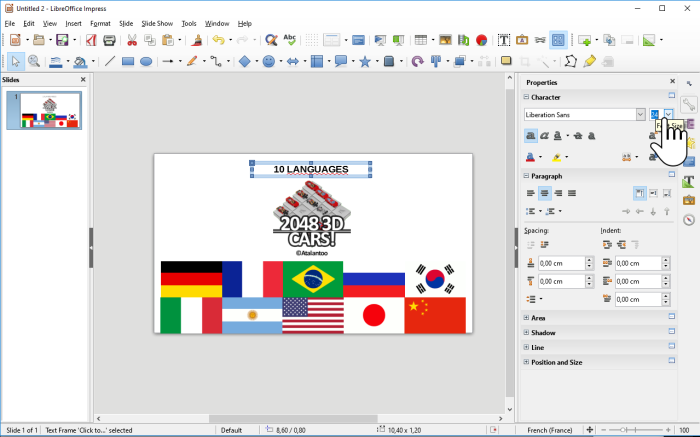Choose the Rectangle shape tool

click(x=128, y=61)
